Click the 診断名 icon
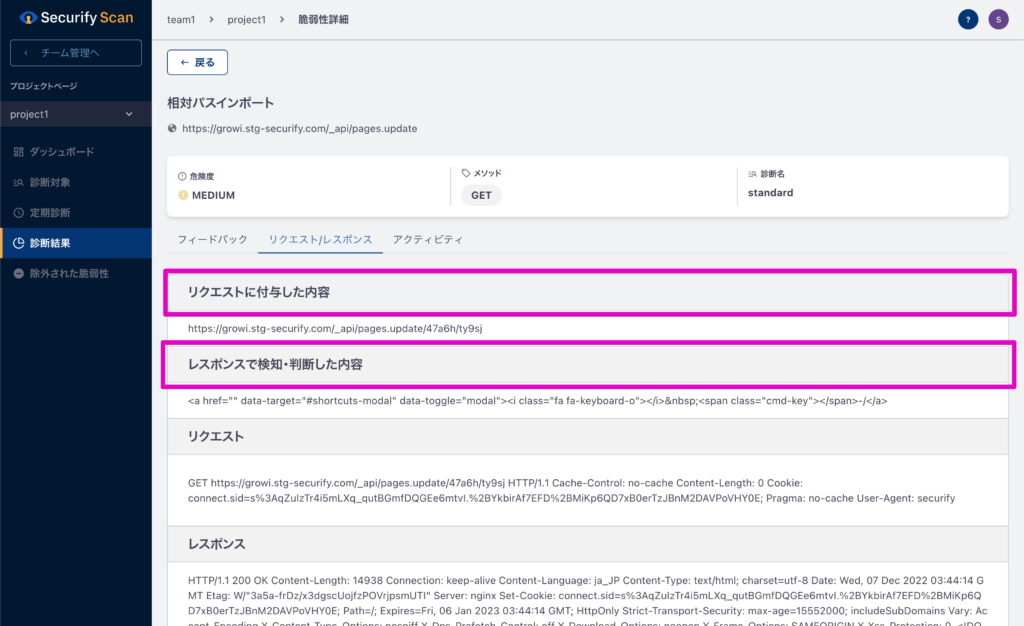The height and width of the screenshot is (626, 1024). pos(752,174)
